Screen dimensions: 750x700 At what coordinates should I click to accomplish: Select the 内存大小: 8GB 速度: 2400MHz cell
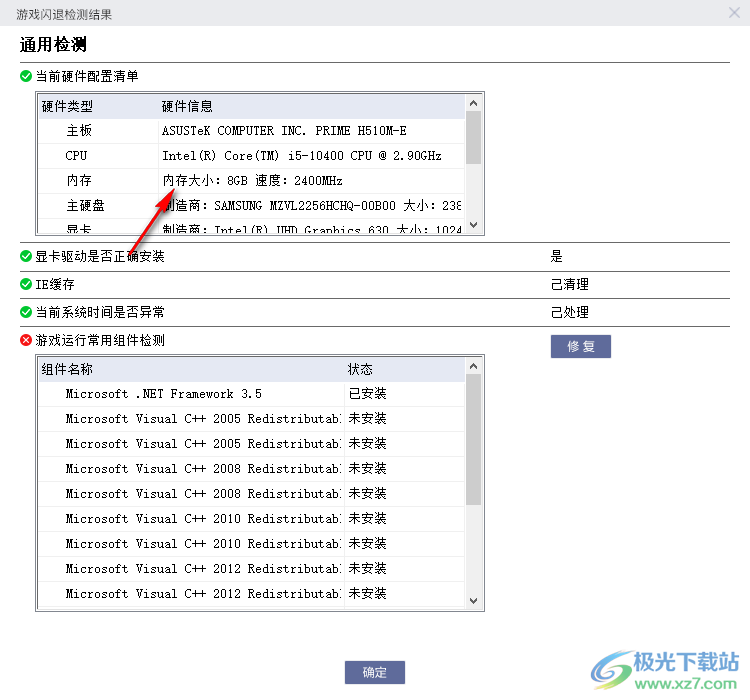coord(311,180)
